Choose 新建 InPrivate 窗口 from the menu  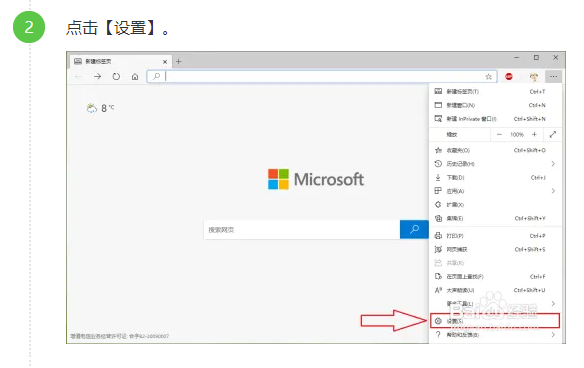point(495,119)
